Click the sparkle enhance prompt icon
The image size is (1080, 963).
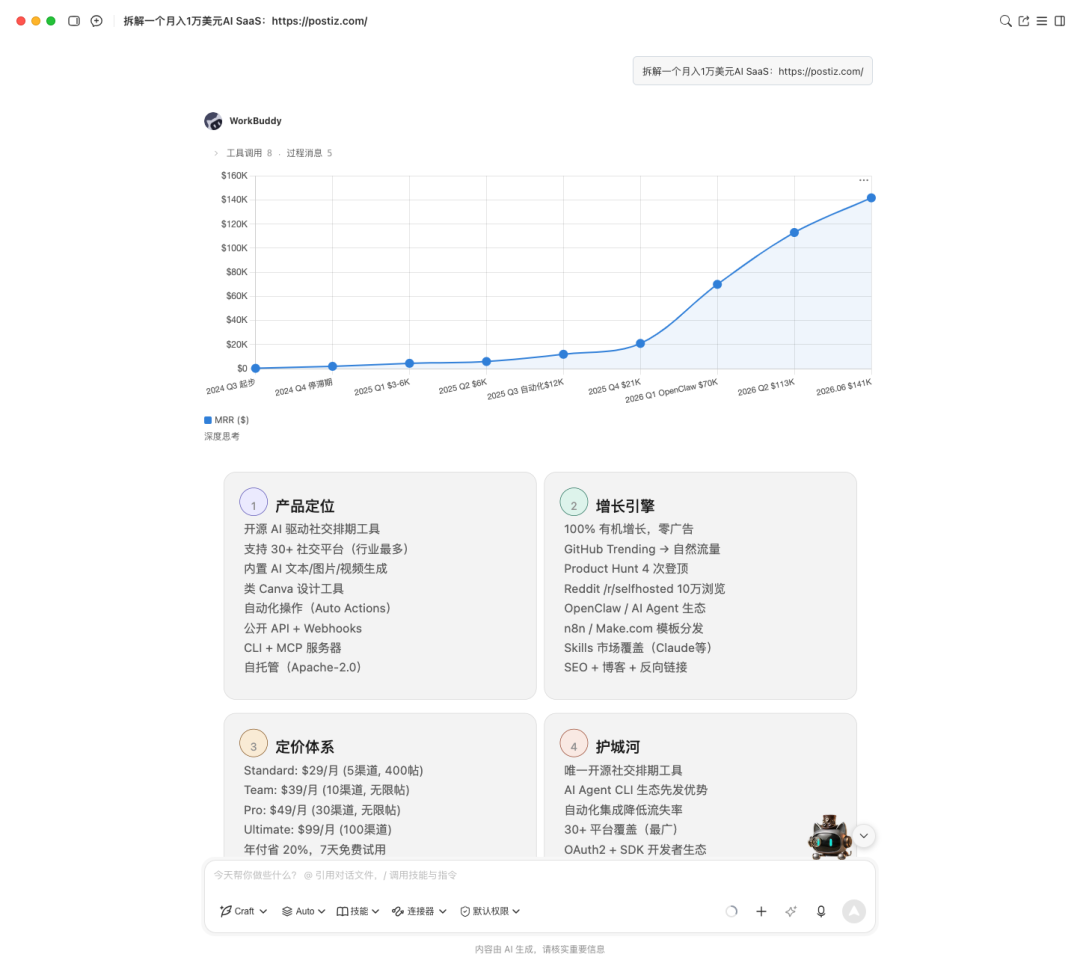791,911
